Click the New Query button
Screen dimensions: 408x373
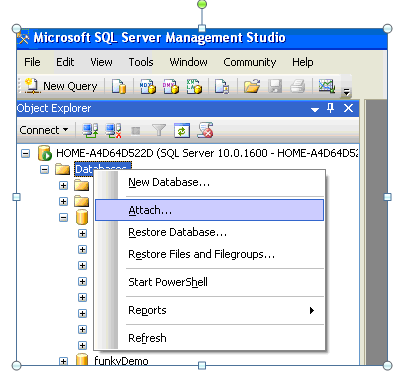(62, 86)
